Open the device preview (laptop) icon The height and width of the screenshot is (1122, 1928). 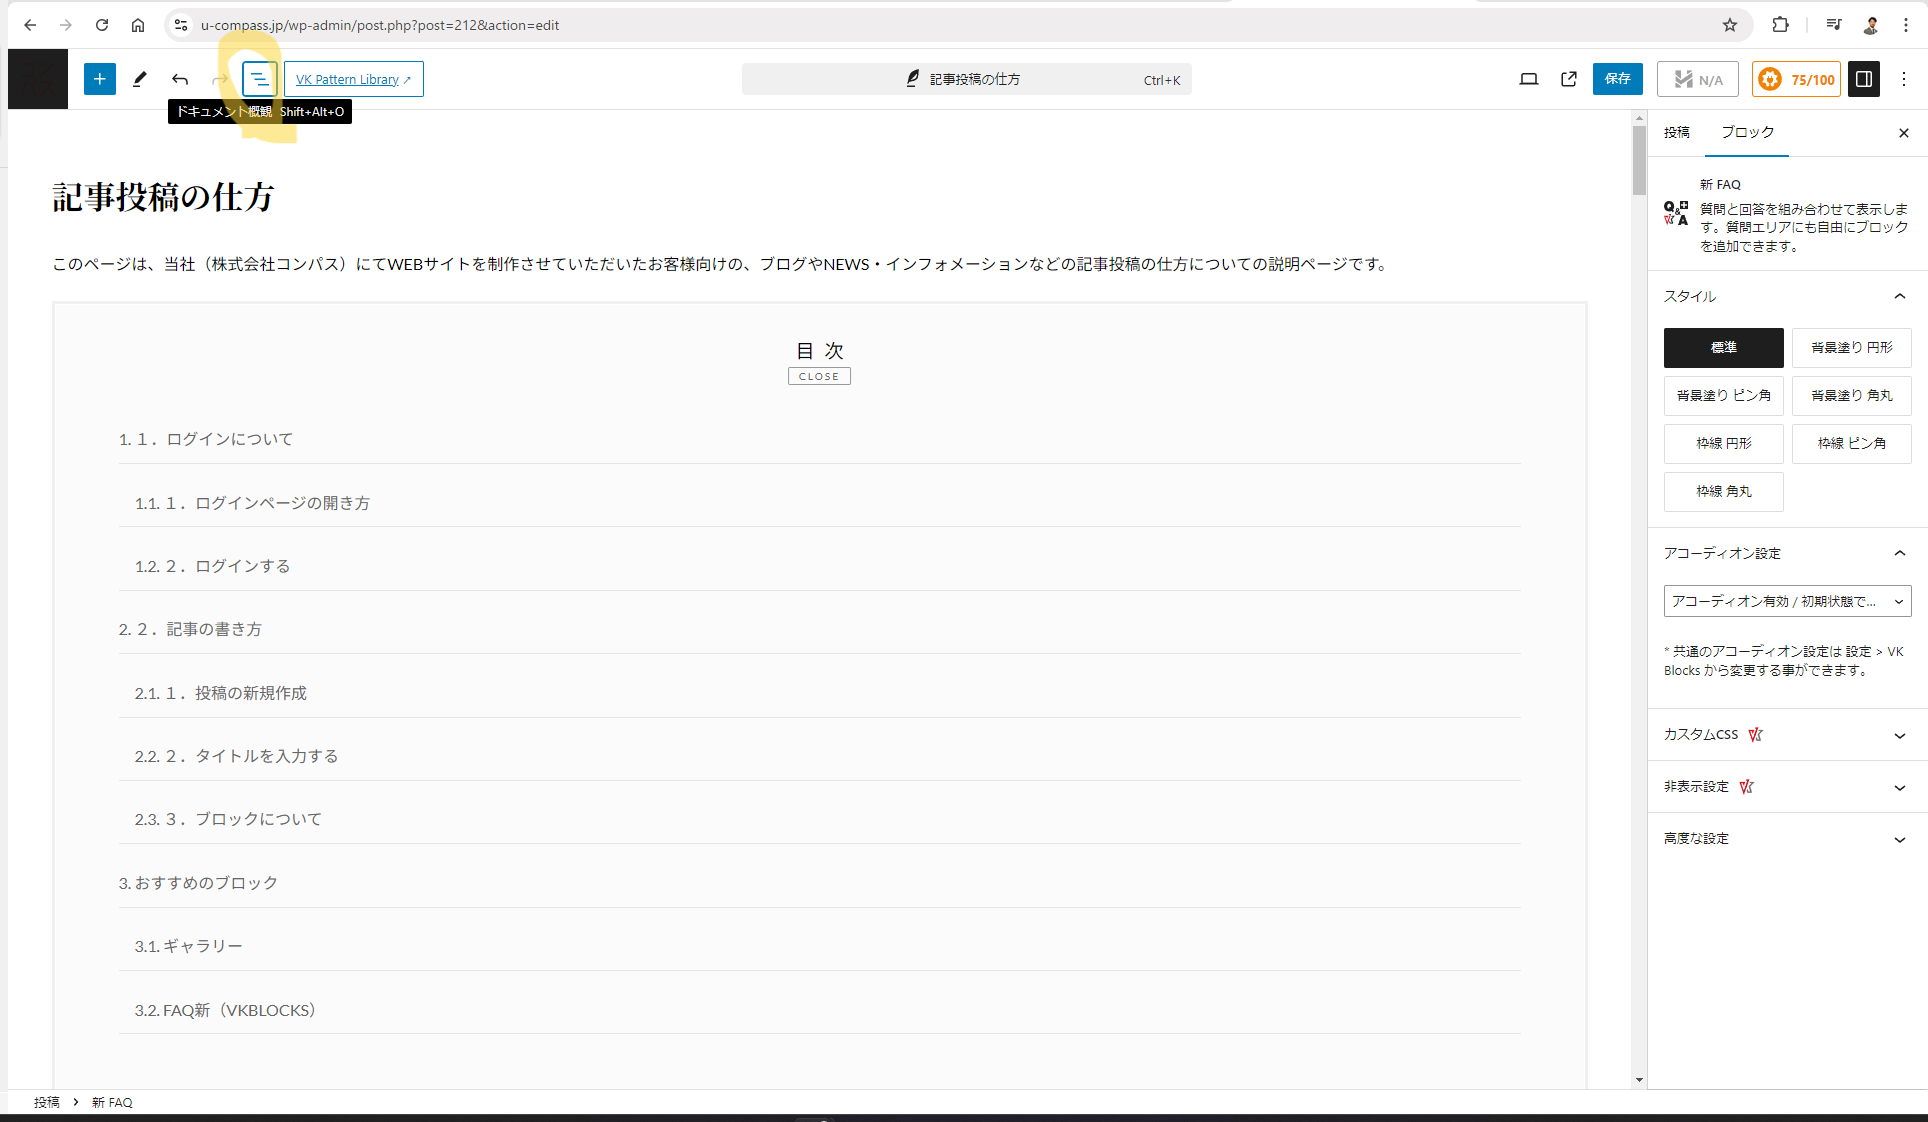1528,79
